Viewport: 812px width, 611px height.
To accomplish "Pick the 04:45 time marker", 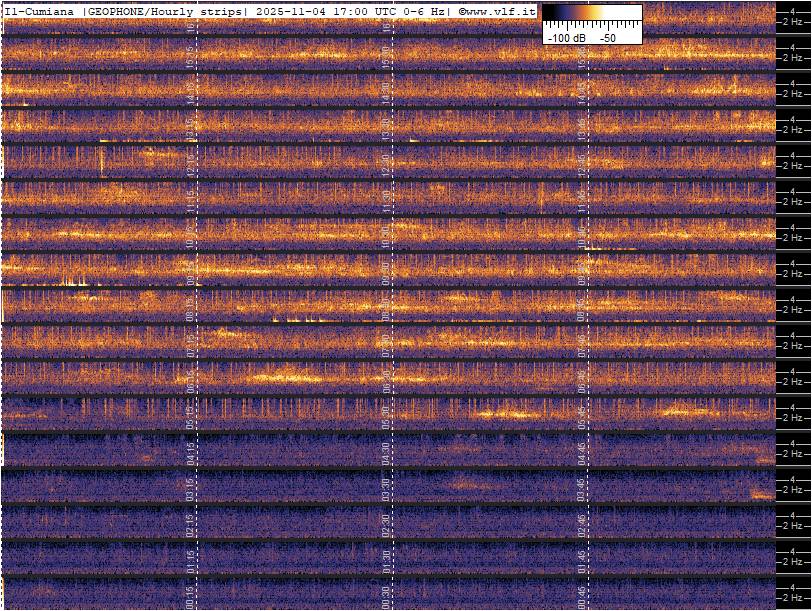I will [582, 449].
